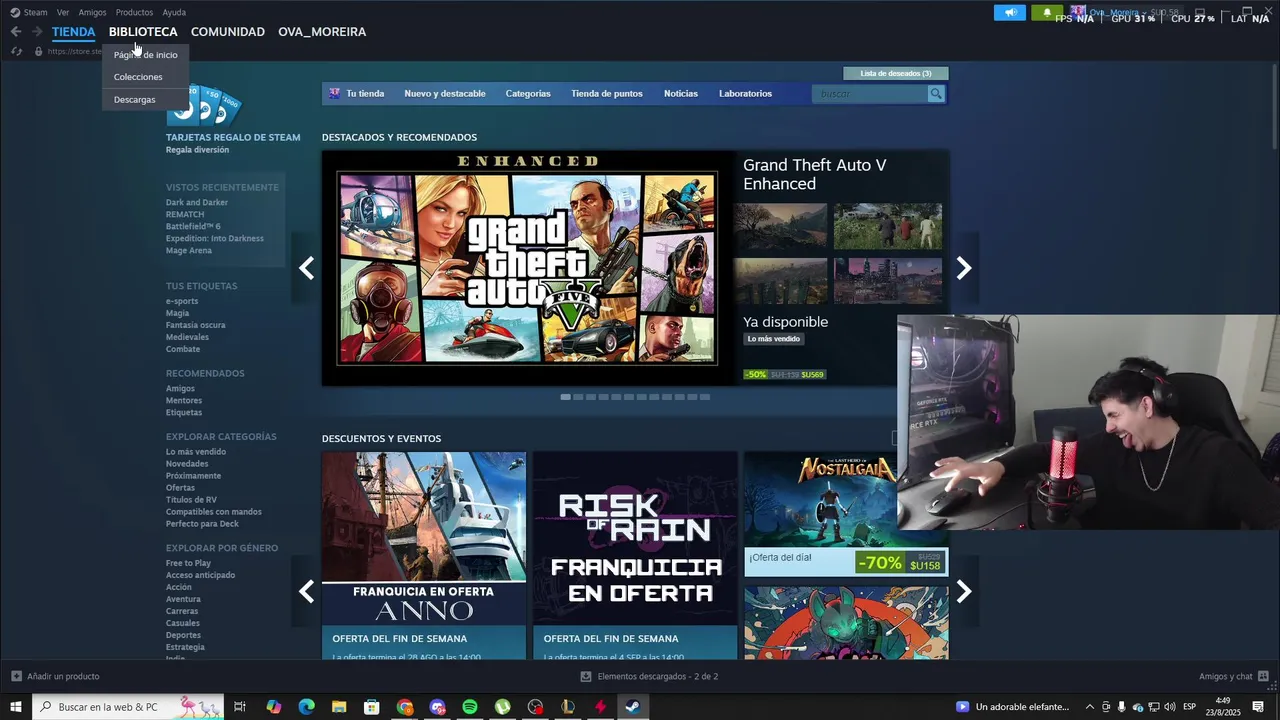Reload the store page with refresh icon
This screenshot has height=720, width=1280.
[16, 51]
